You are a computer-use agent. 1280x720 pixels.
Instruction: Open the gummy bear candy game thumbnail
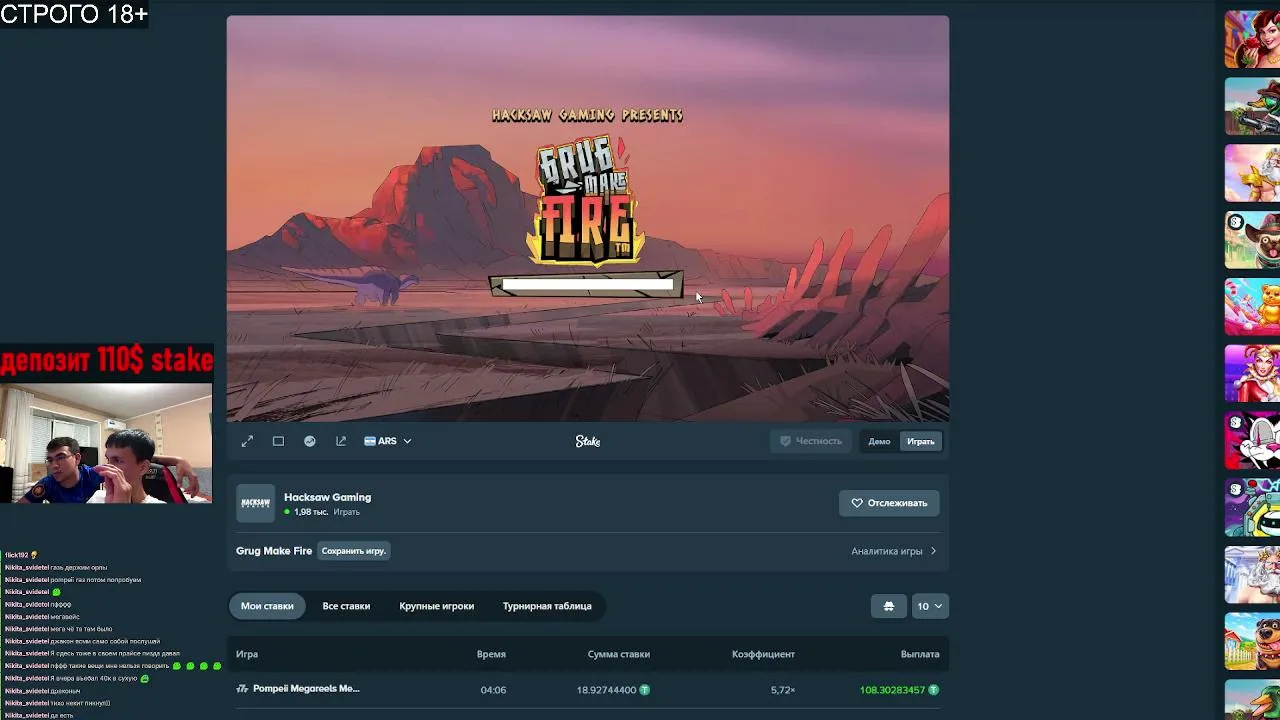(x=1252, y=307)
